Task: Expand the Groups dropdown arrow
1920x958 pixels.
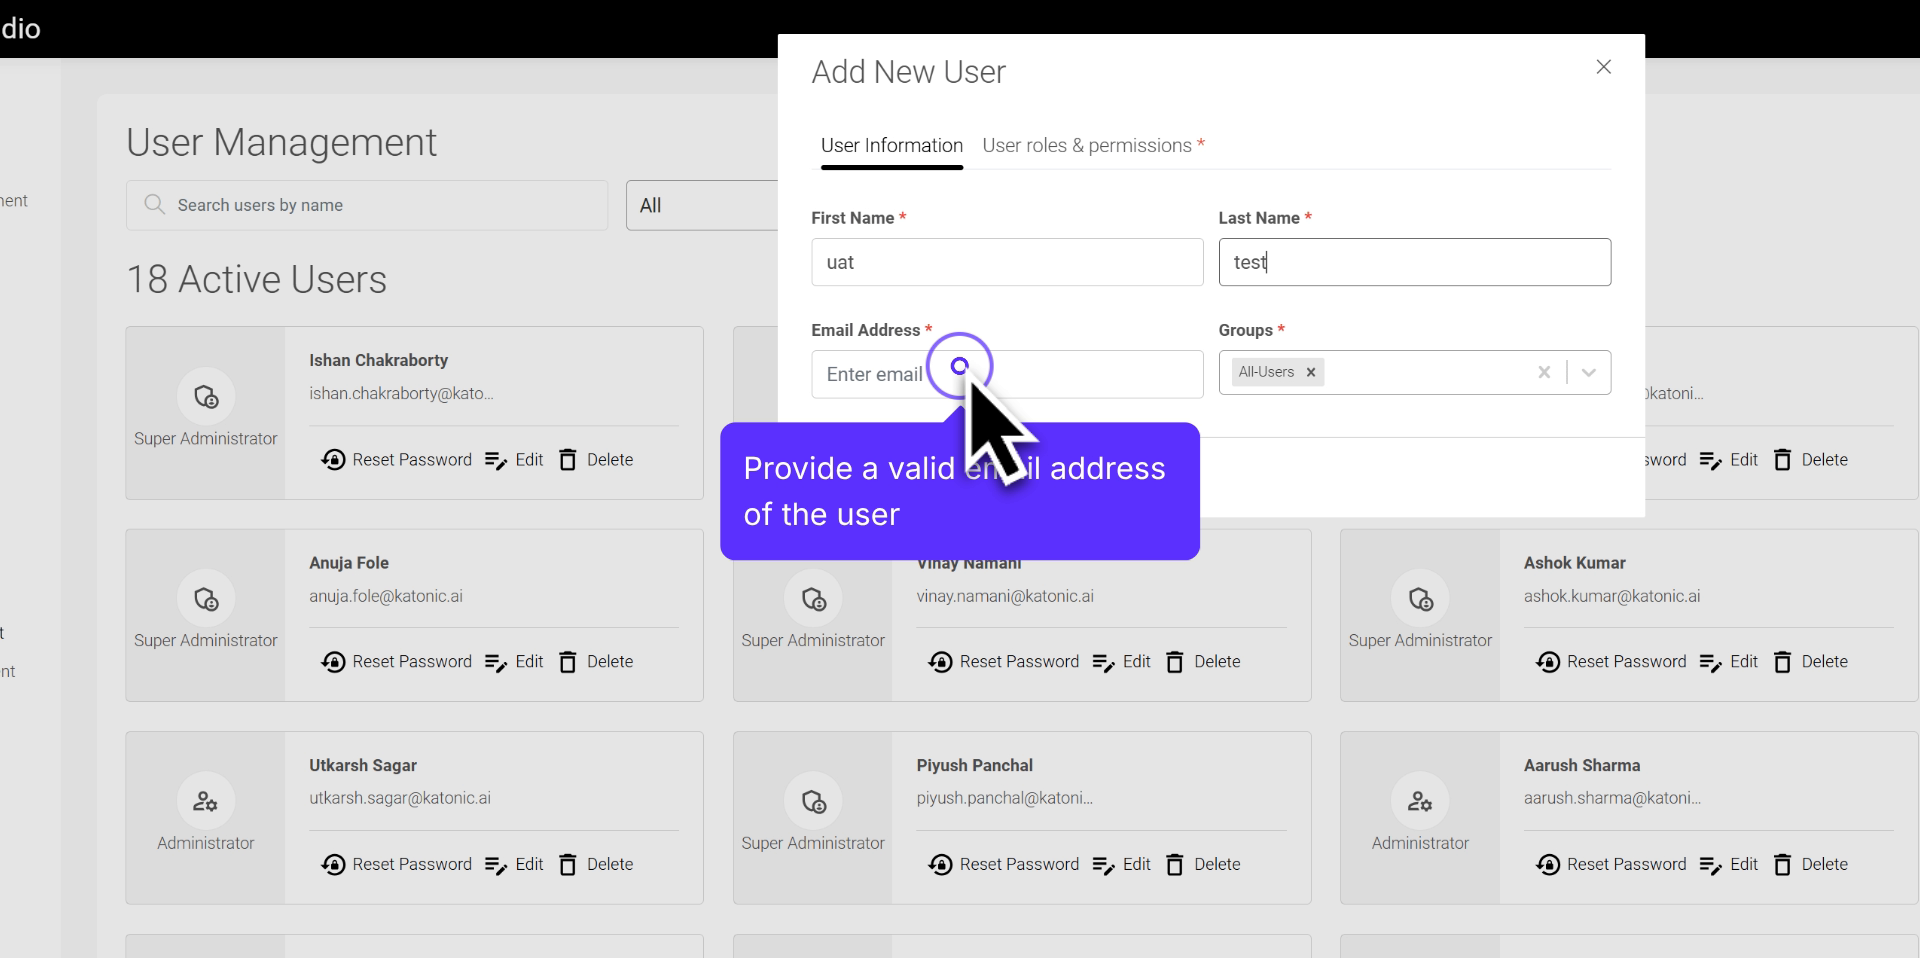Action: [x=1589, y=372]
